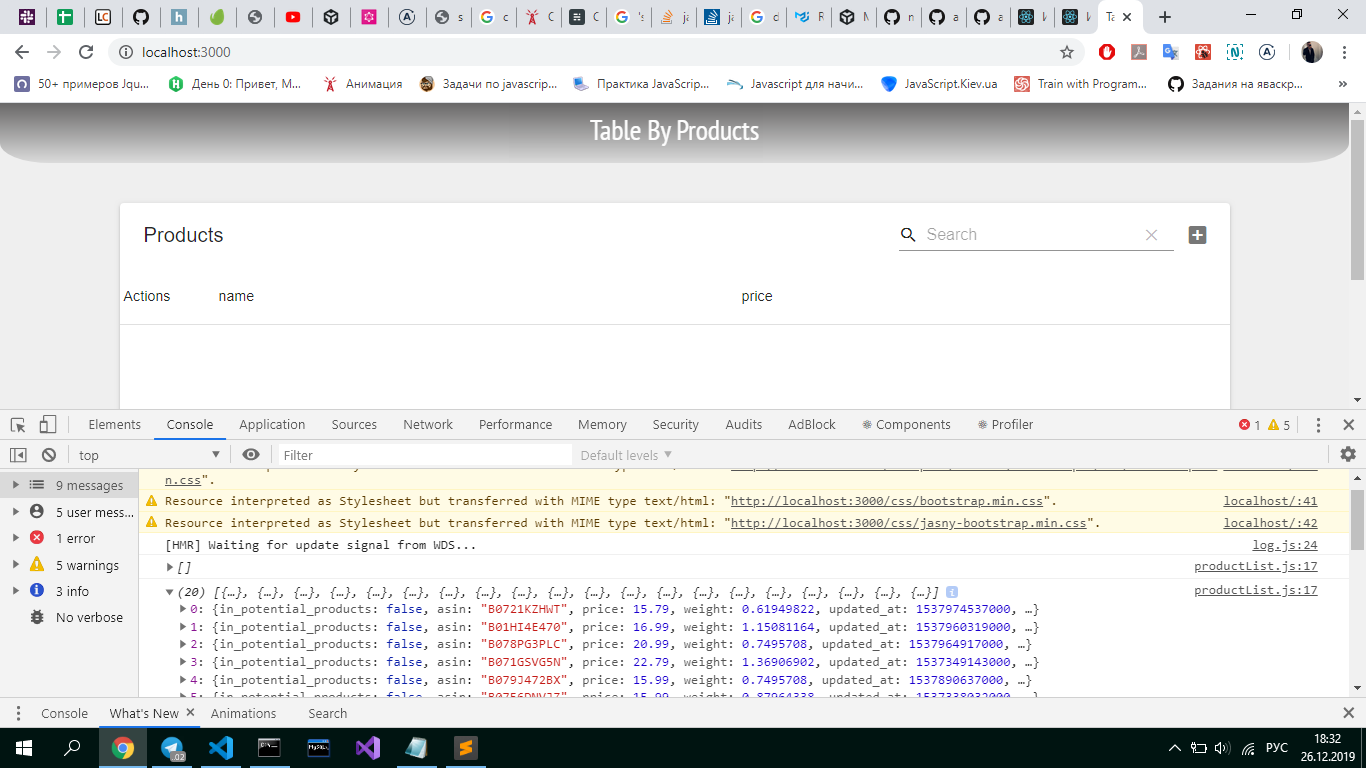The image size is (1366, 768).
Task: Reload the localhost page
Action: tap(86, 52)
